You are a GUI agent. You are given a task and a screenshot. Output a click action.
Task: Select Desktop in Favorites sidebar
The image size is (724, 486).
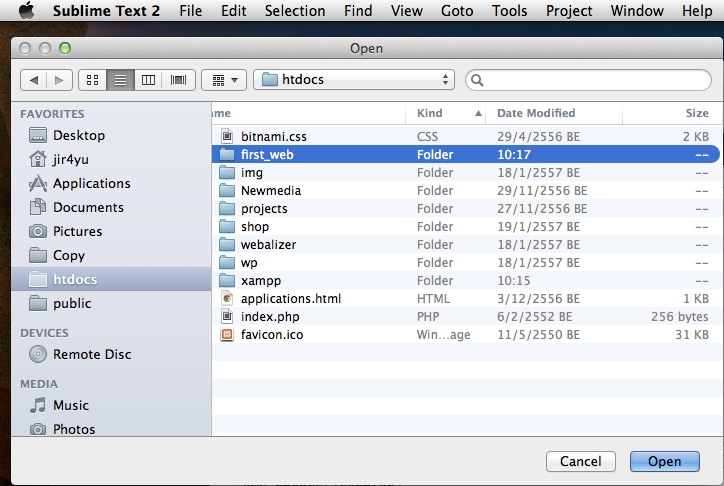point(111,135)
